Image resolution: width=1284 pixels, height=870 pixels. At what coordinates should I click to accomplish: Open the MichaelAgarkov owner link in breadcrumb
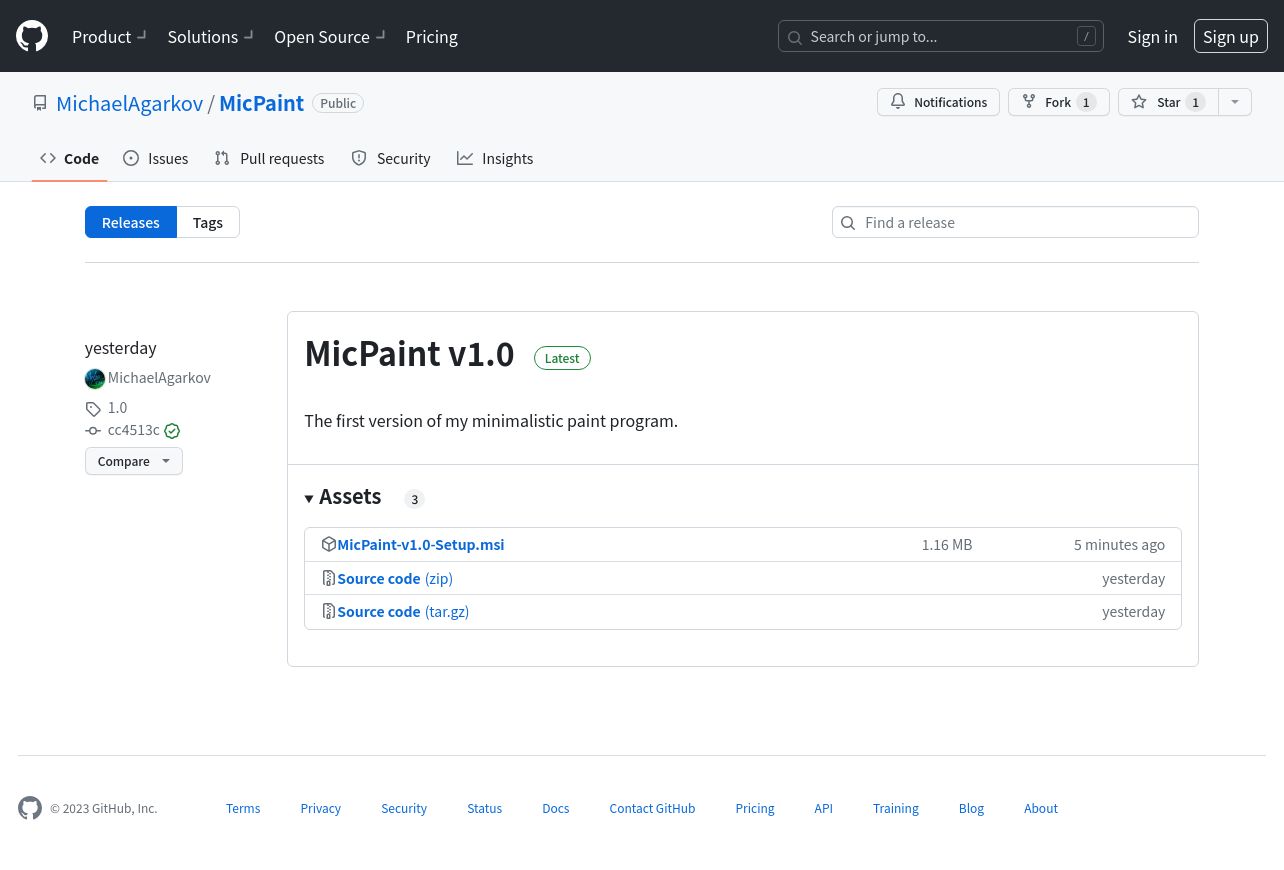[130, 103]
